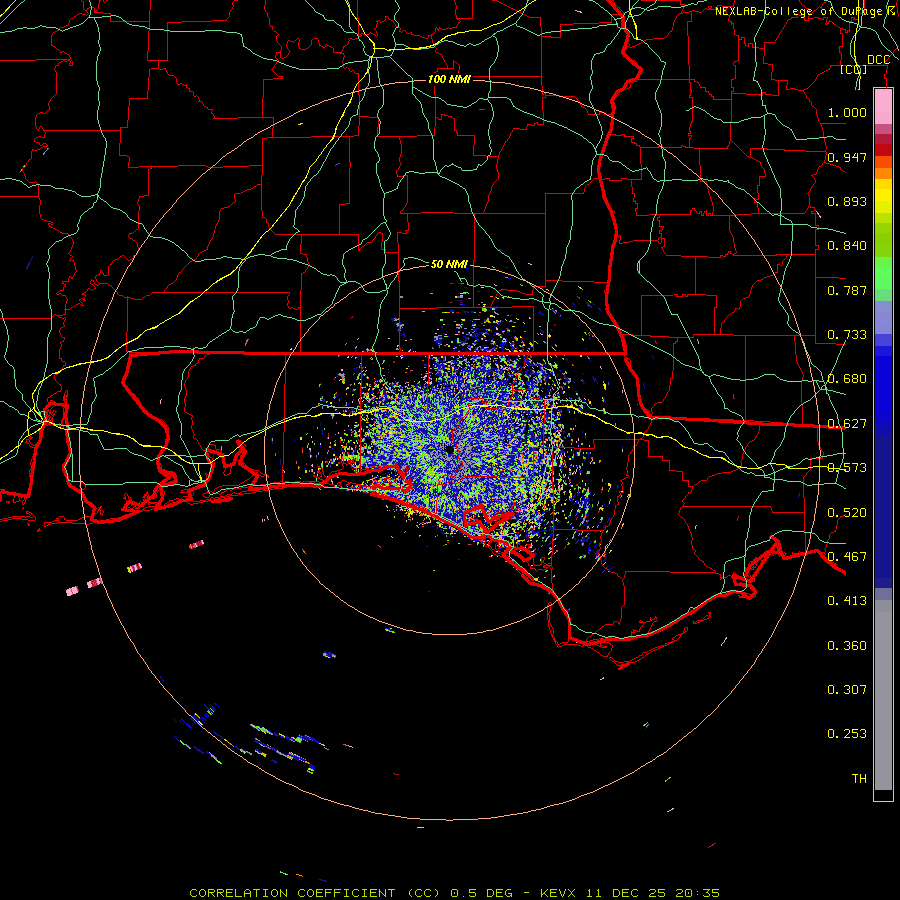The height and width of the screenshot is (900, 900).
Task: Click the [CC] units label
Action: pyautogui.click(x=854, y=70)
